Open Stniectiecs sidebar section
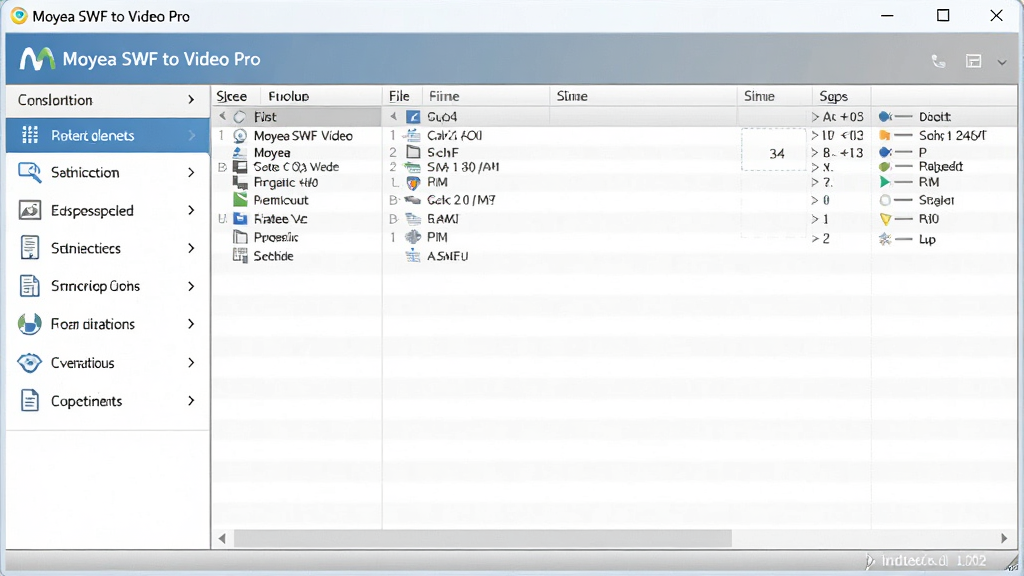 [108, 248]
